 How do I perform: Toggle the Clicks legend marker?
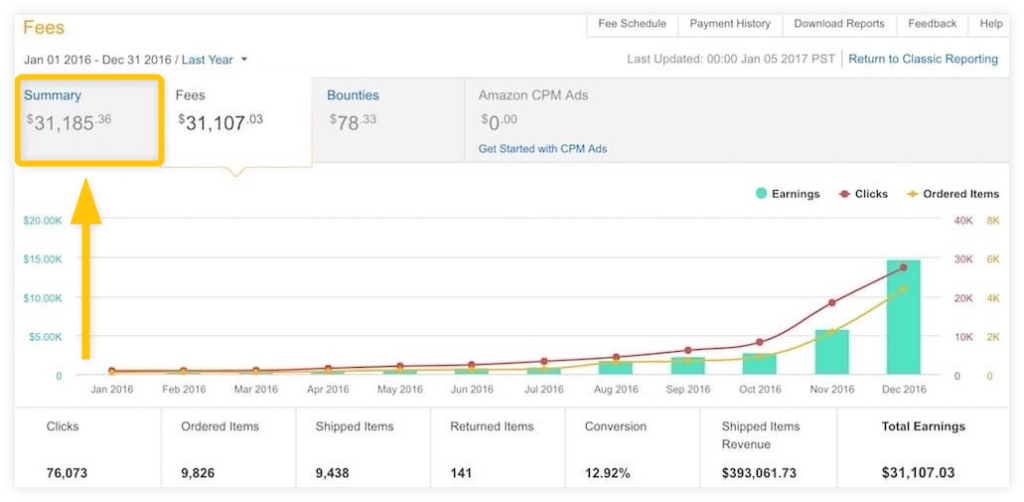tap(844, 194)
